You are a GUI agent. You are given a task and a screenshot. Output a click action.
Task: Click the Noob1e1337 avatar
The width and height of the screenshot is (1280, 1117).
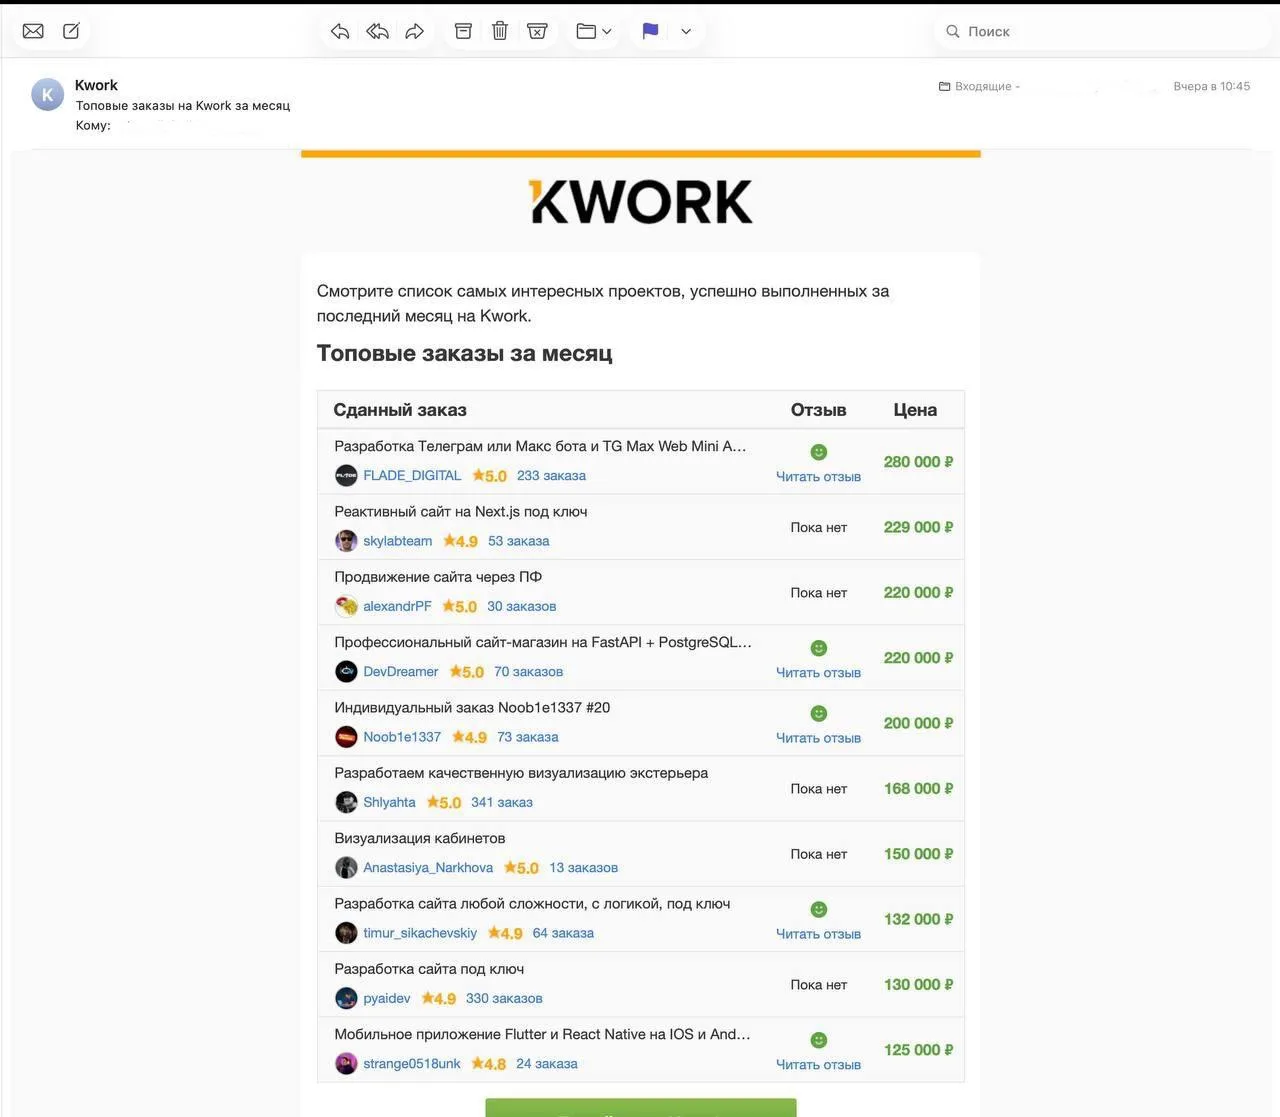tap(346, 737)
